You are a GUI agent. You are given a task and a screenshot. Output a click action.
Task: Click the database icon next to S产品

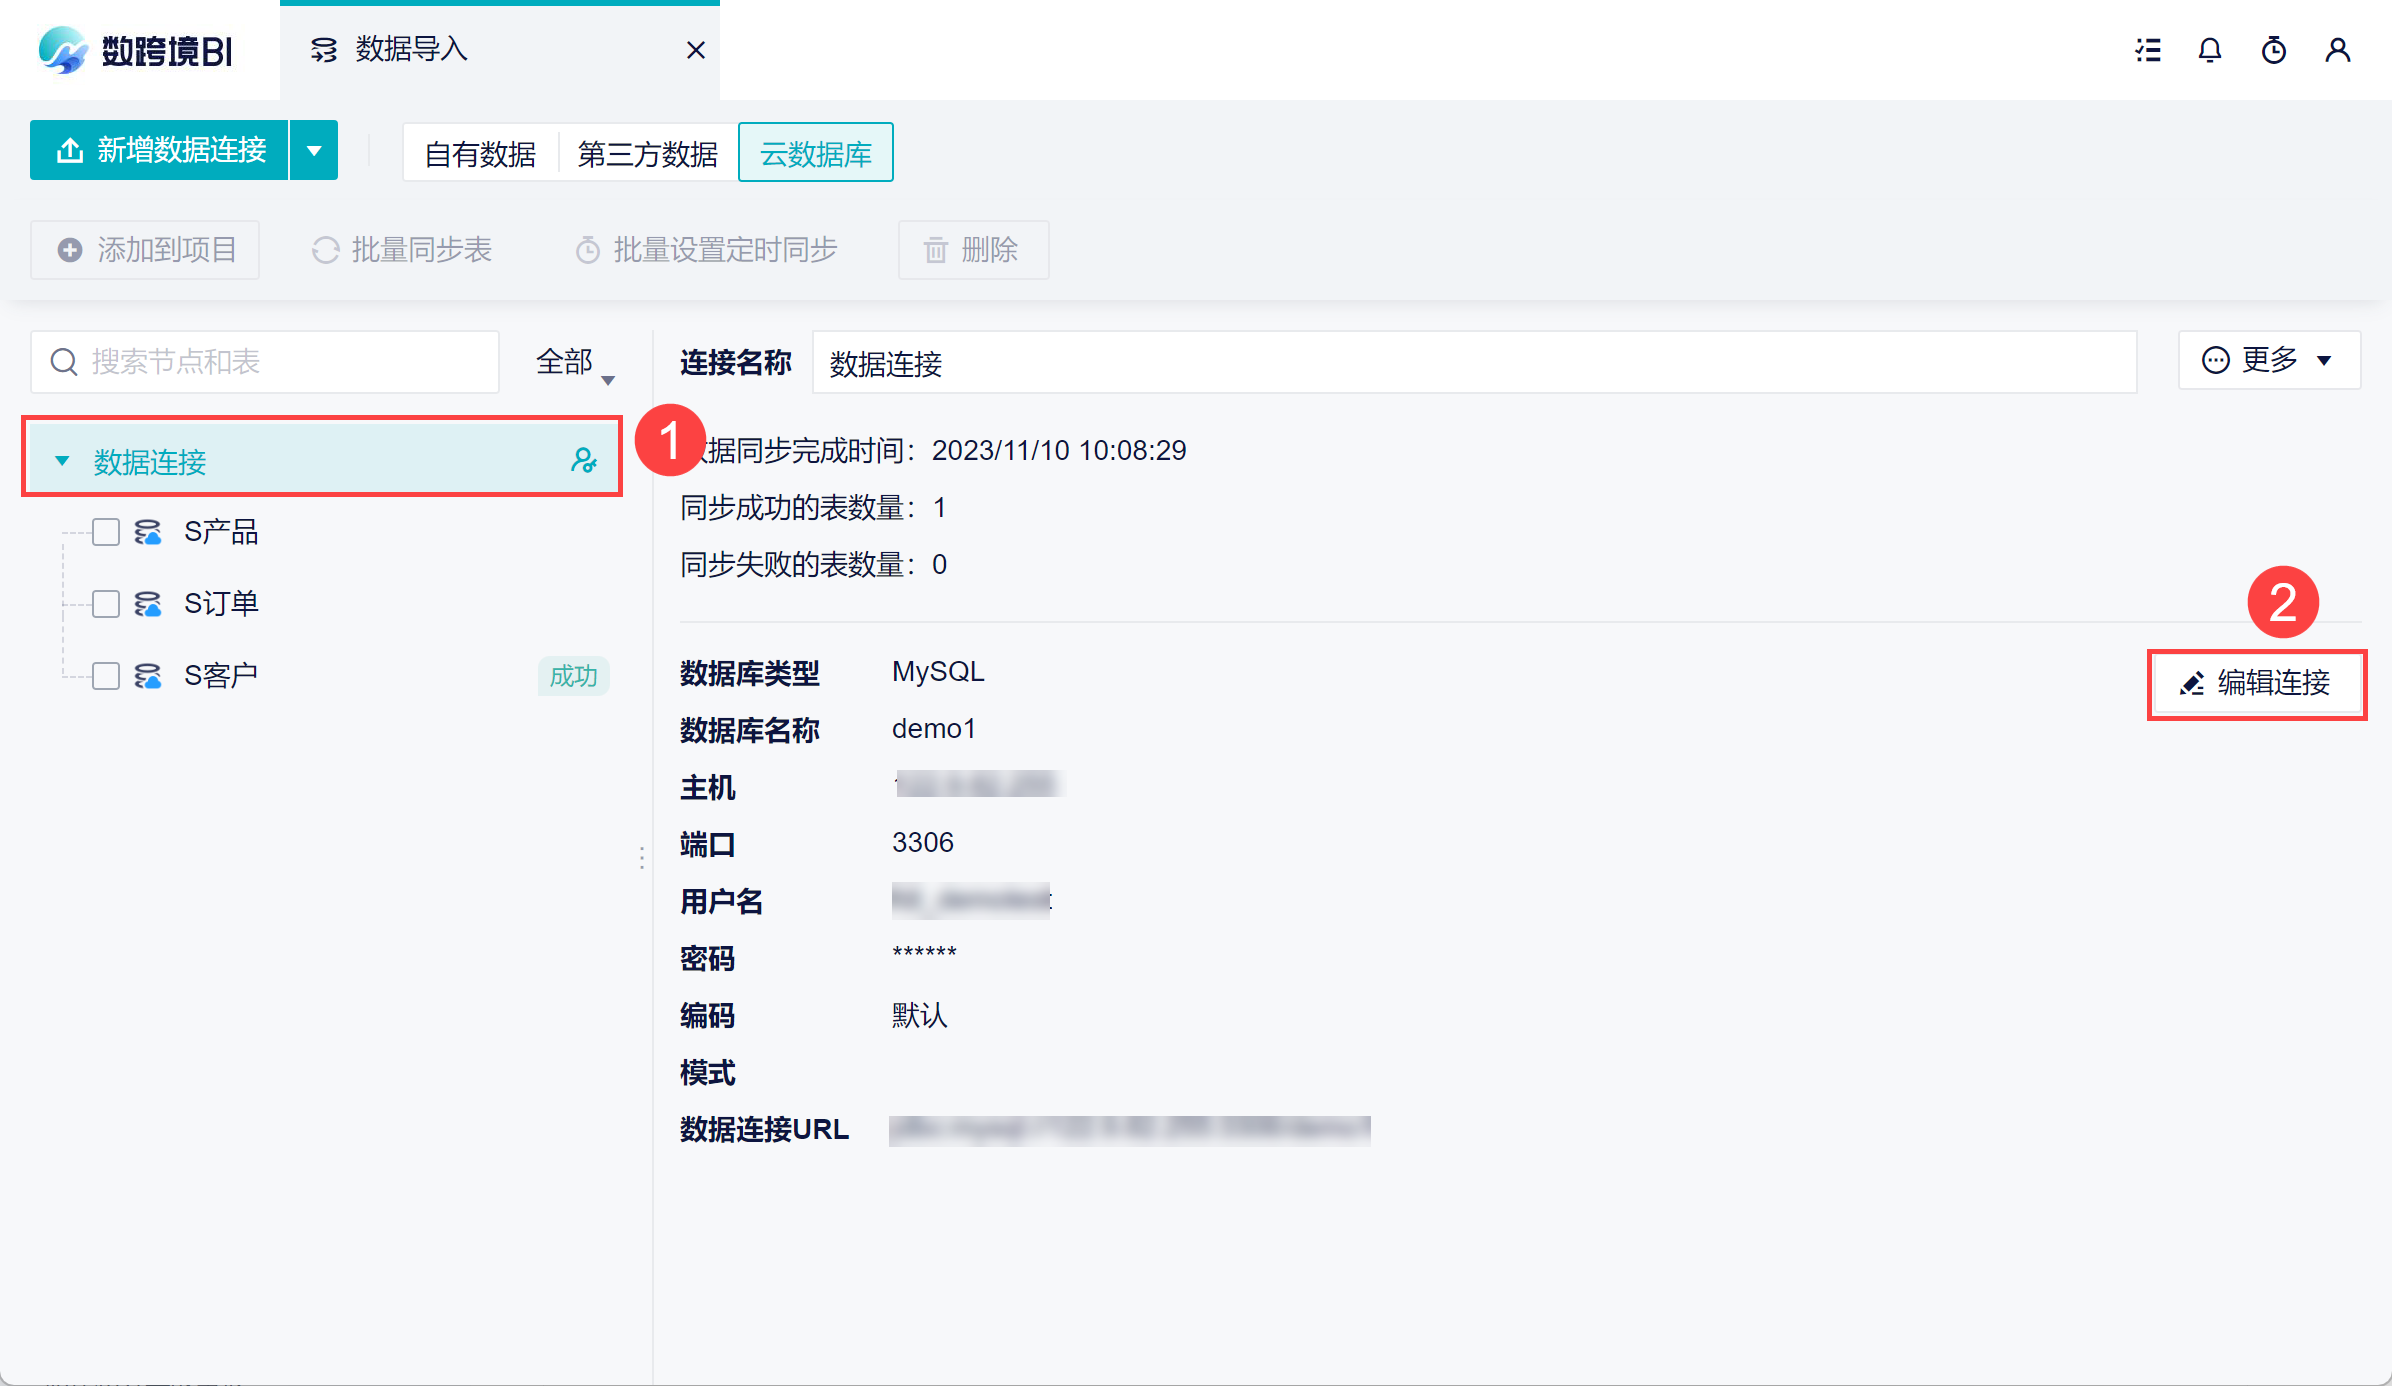148,532
